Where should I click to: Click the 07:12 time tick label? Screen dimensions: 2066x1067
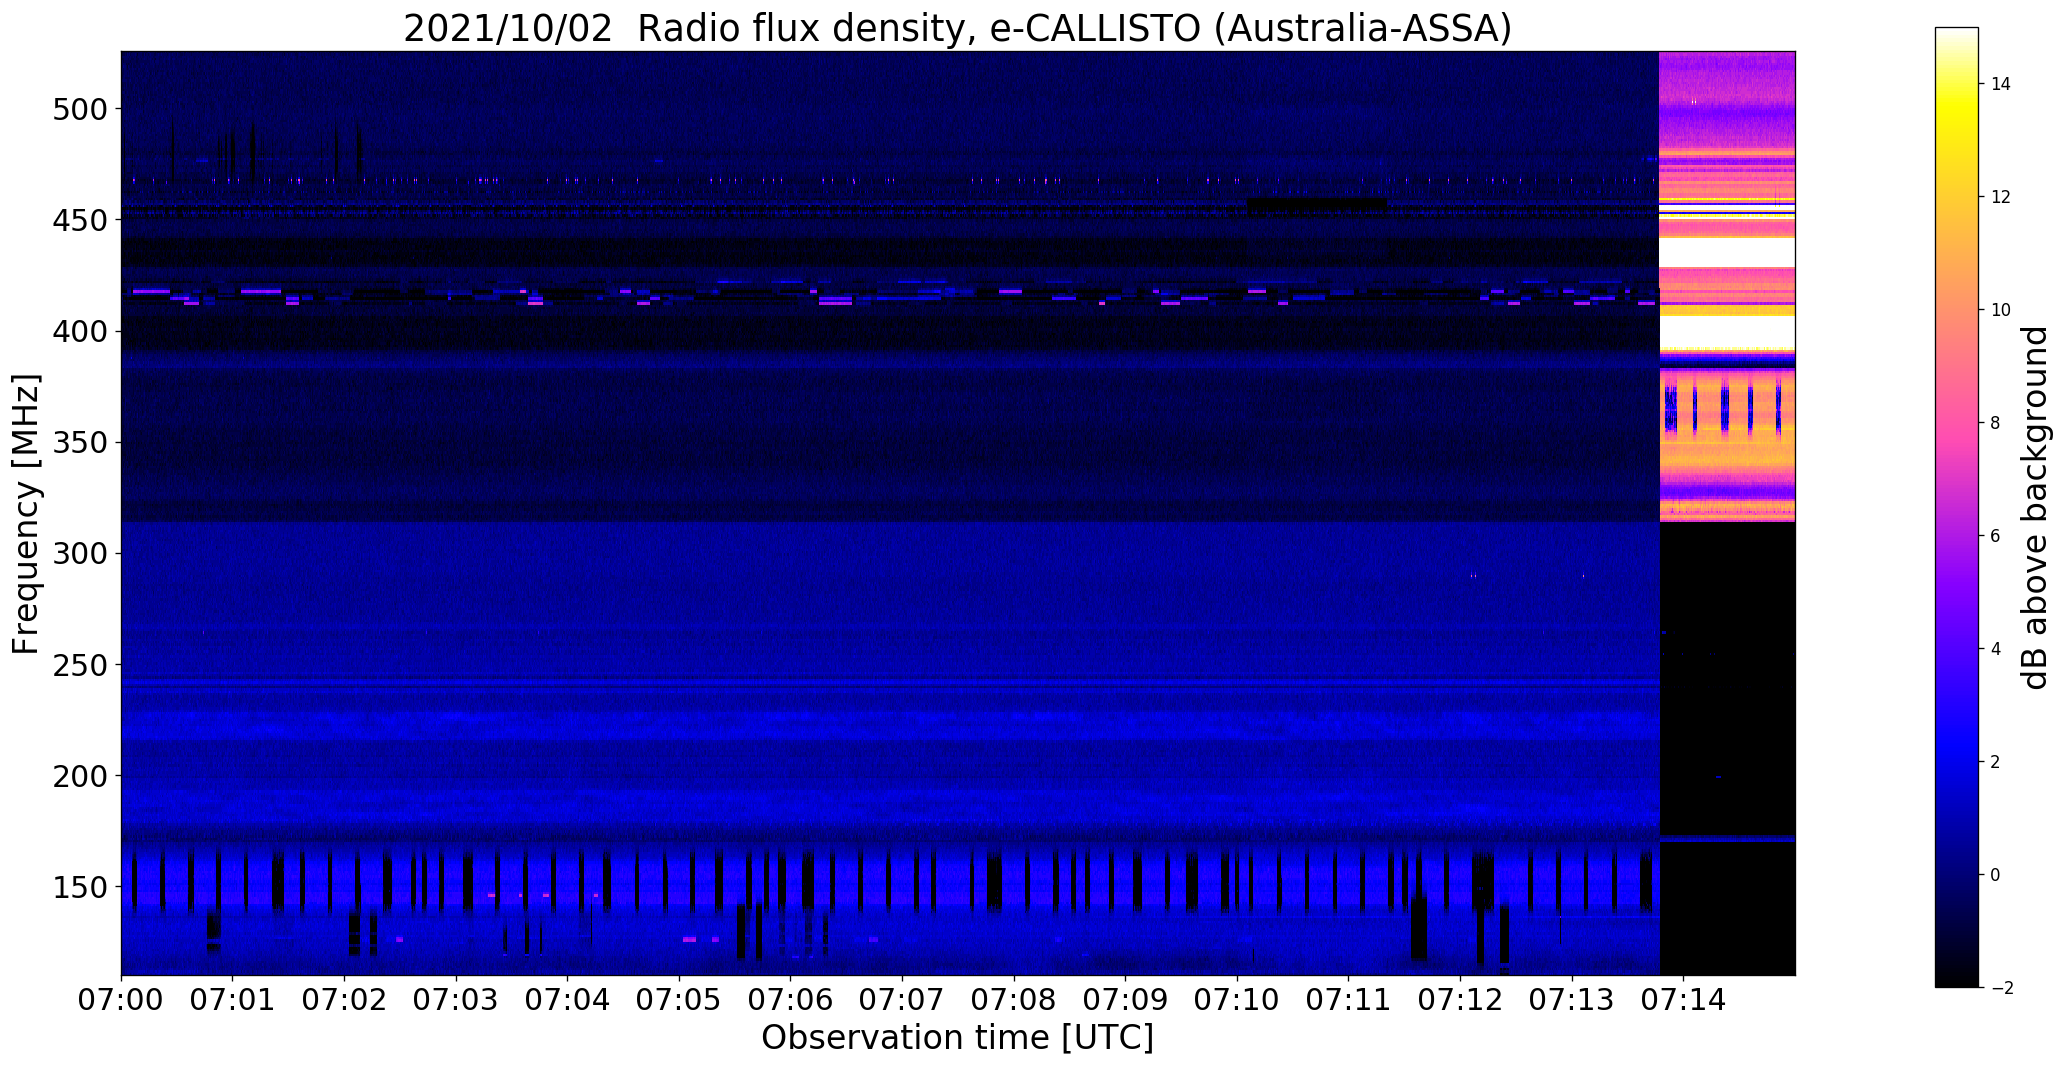[x=1461, y=999]
